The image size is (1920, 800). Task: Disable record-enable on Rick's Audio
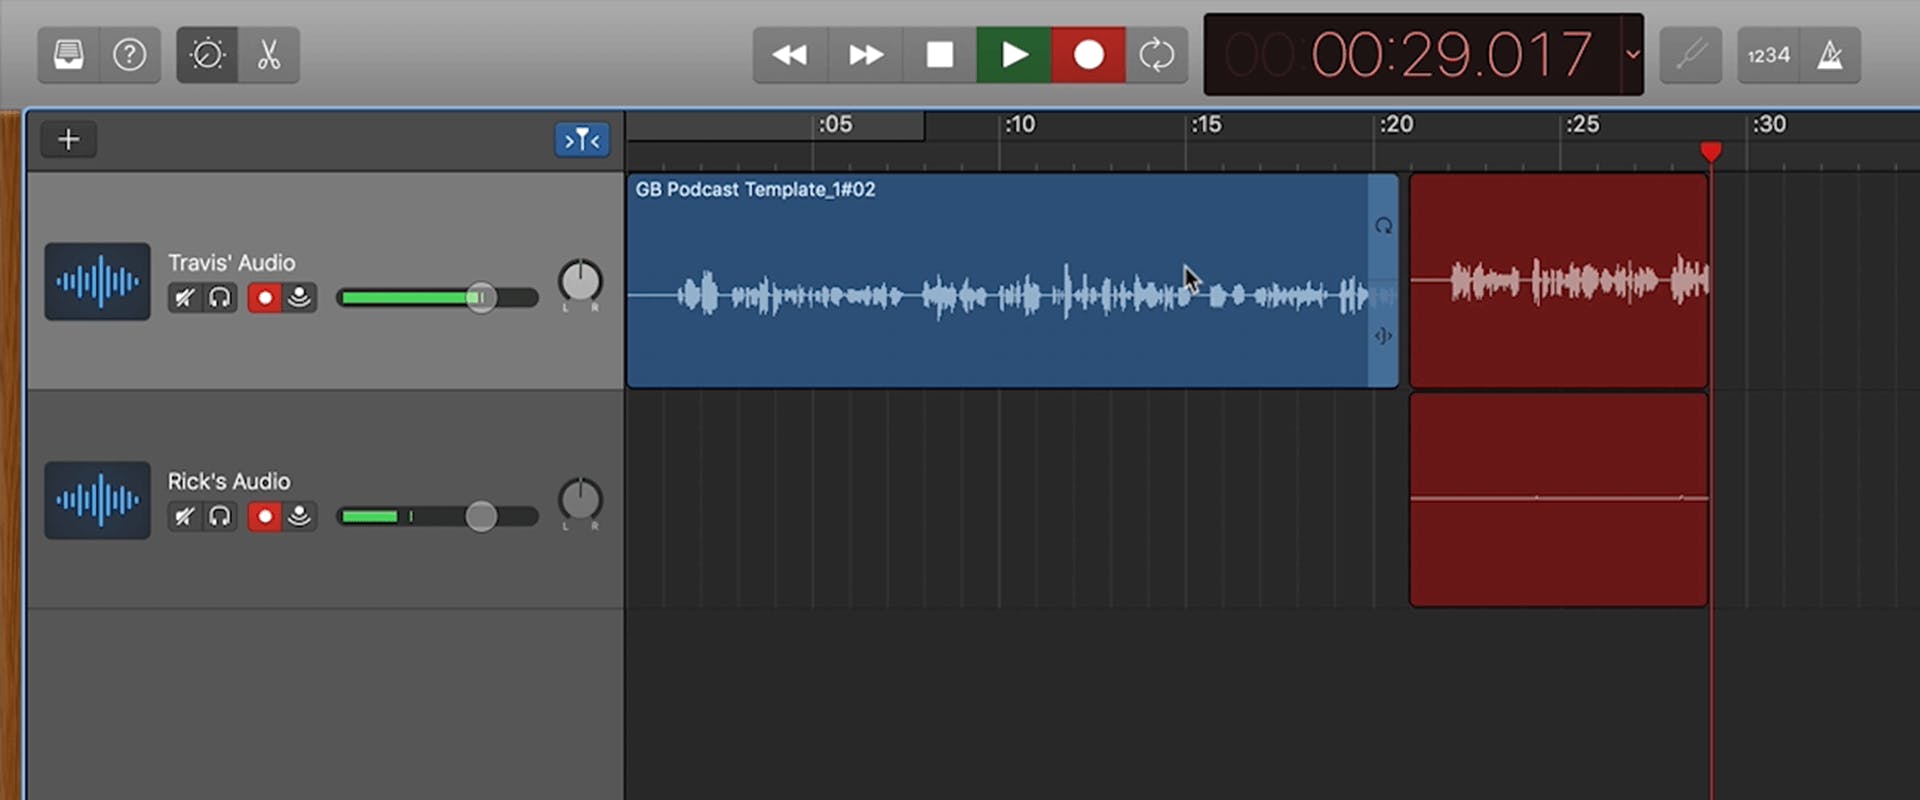[x=264, y=517]
